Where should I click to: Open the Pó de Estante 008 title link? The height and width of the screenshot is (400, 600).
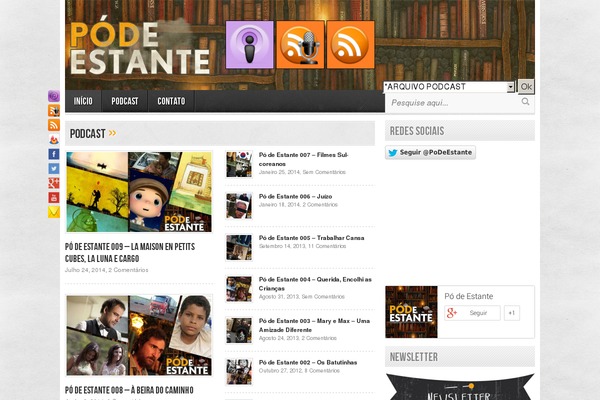coord(129,390)
